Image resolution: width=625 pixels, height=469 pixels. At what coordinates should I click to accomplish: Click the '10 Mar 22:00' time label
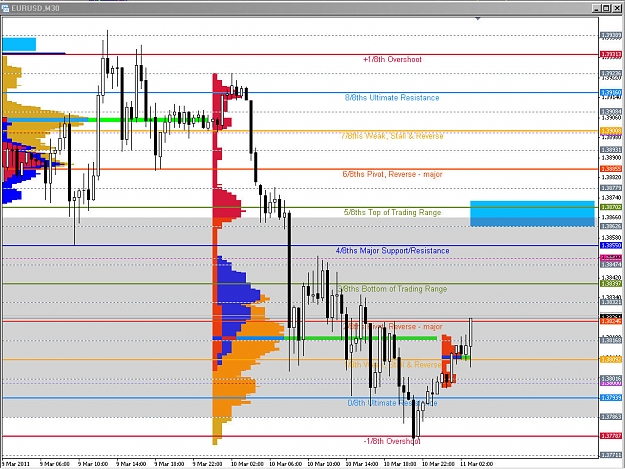pyautogui.click(x=438, y=464)
